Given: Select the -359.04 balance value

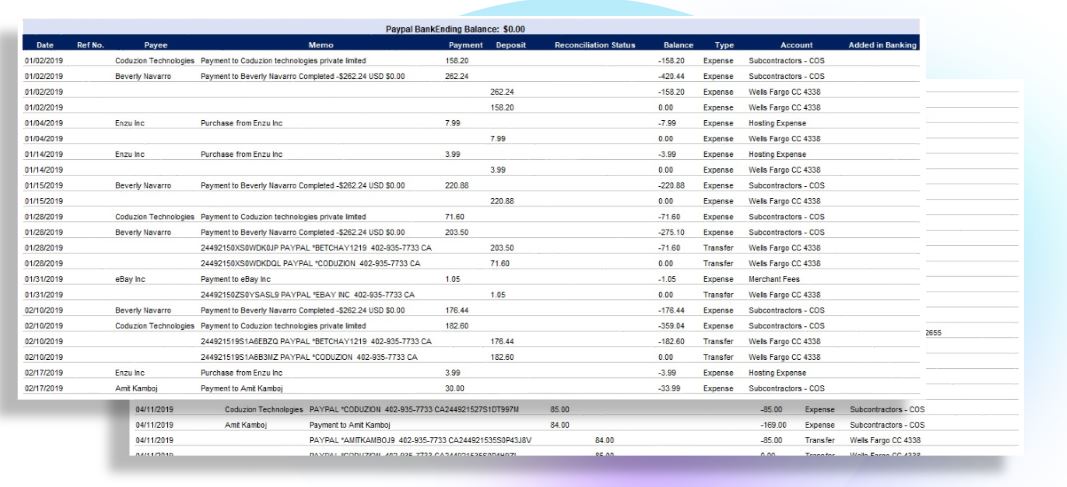Looking at the screenshot, I should tap(672, 326).
